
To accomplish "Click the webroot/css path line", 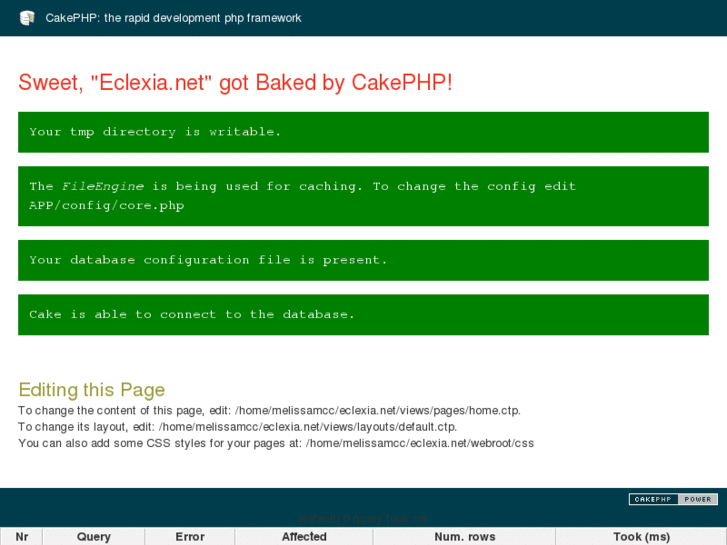I will pyautogui.click(x=276, y=443).
